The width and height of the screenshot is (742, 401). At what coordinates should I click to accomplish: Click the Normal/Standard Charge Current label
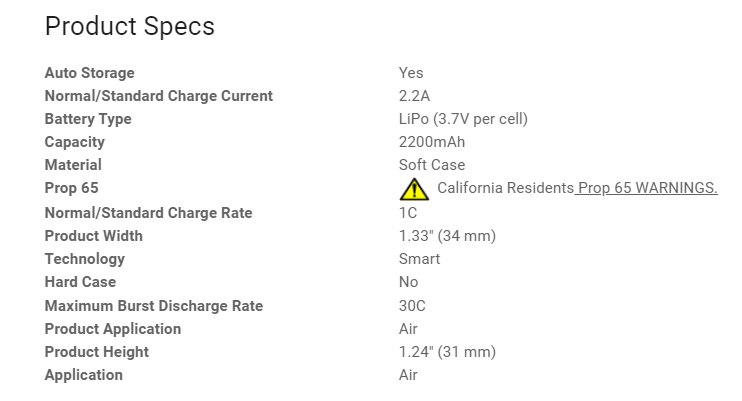pyautogui.click(x=159, y=96)
